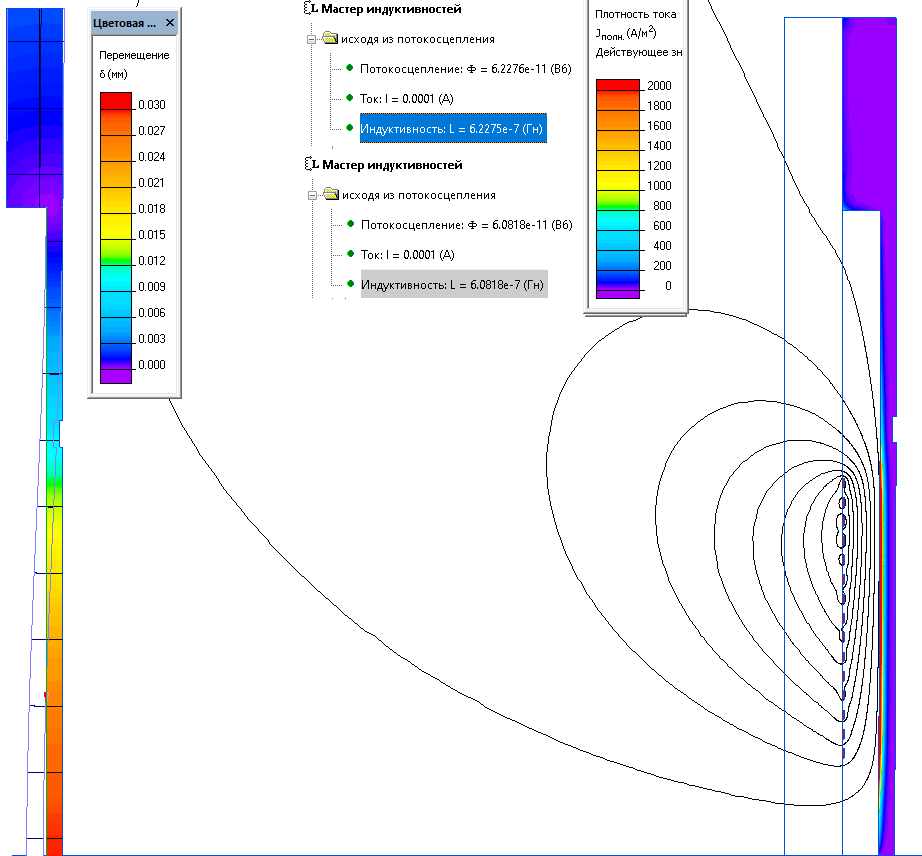Click the 'Цветовая ...' panel title bar
The width and height of the screenshot is (922, 856).
tap(134, 23)
